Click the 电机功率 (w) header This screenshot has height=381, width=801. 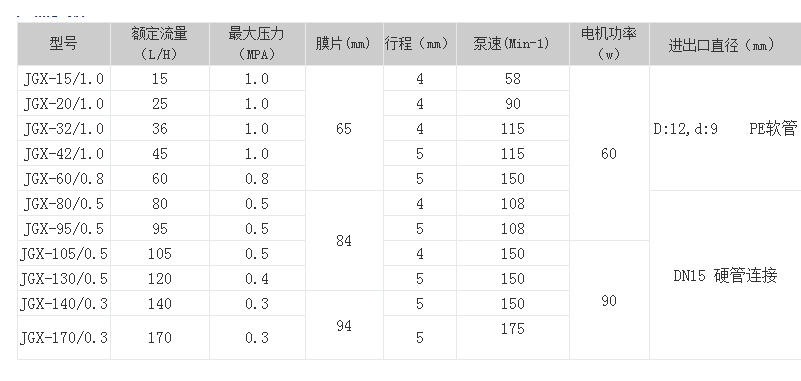tap(609, 44)
